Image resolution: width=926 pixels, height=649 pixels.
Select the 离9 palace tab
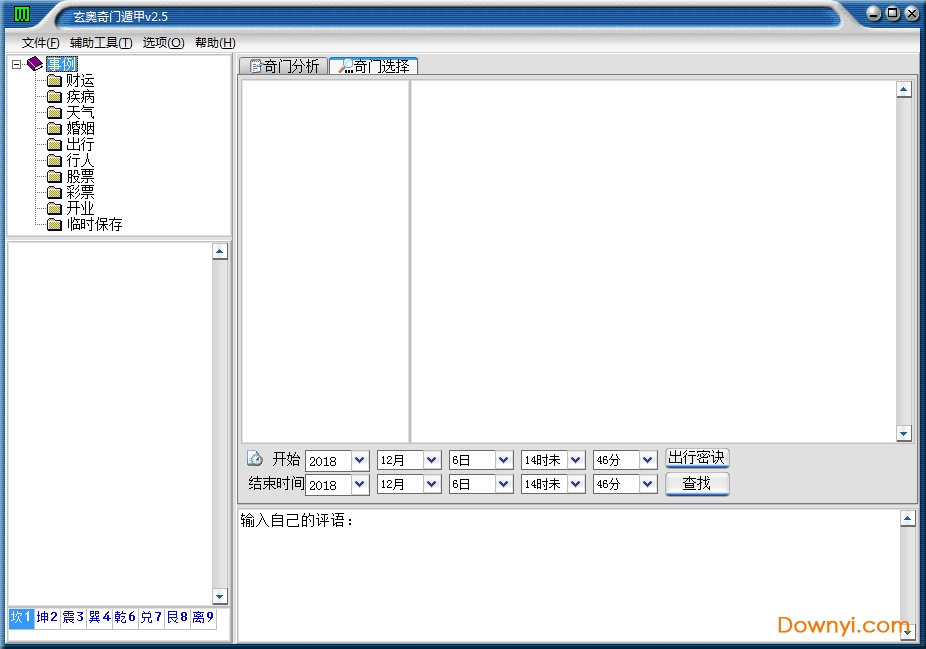click(x=203, y=618)
